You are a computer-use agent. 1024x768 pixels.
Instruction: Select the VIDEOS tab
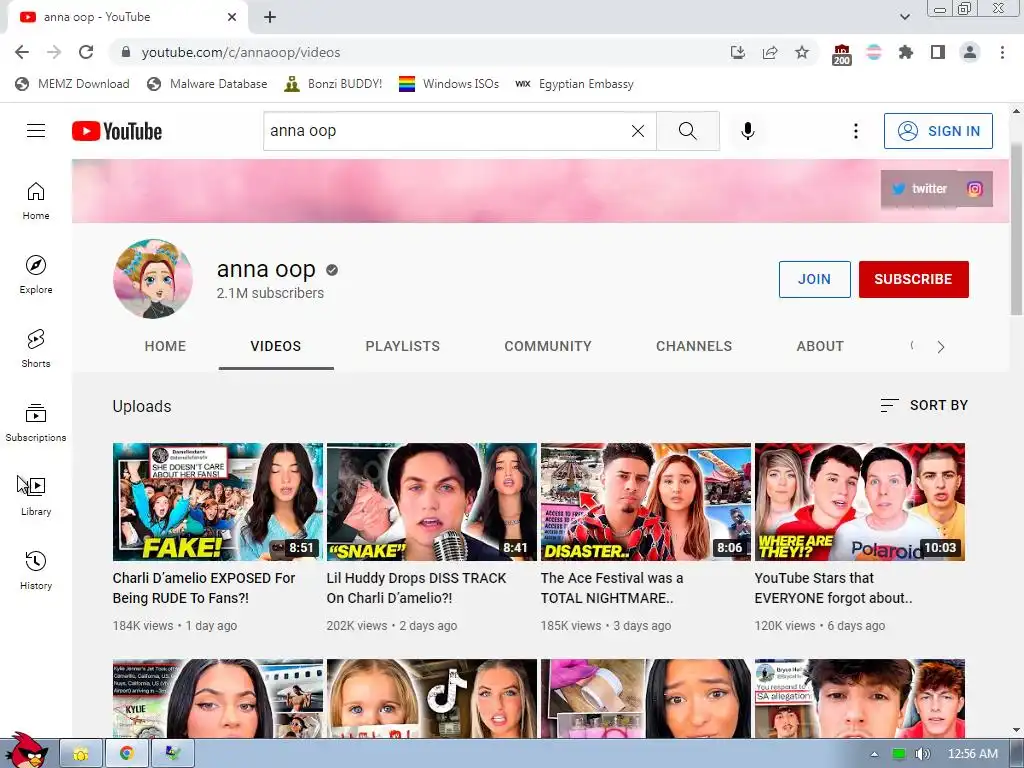[276, 346]
